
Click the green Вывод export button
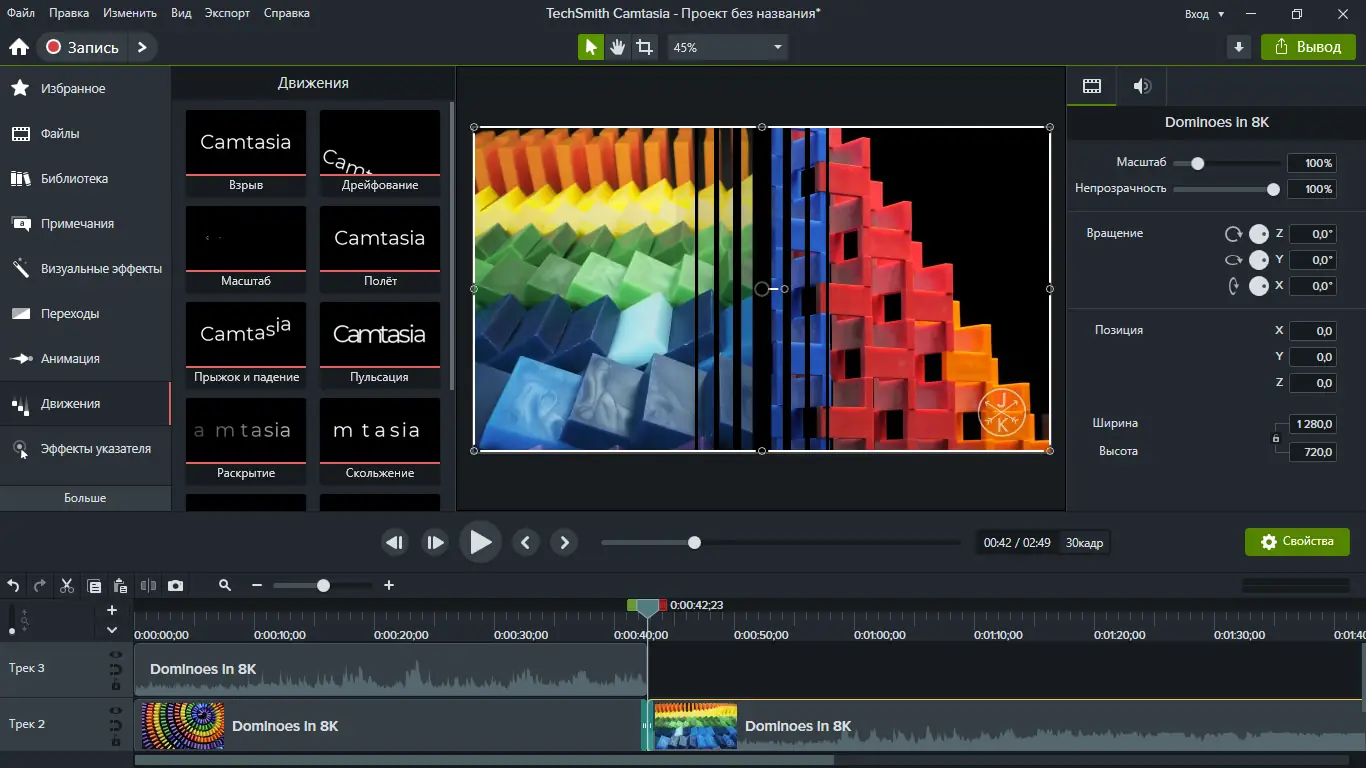[1308, 47]
